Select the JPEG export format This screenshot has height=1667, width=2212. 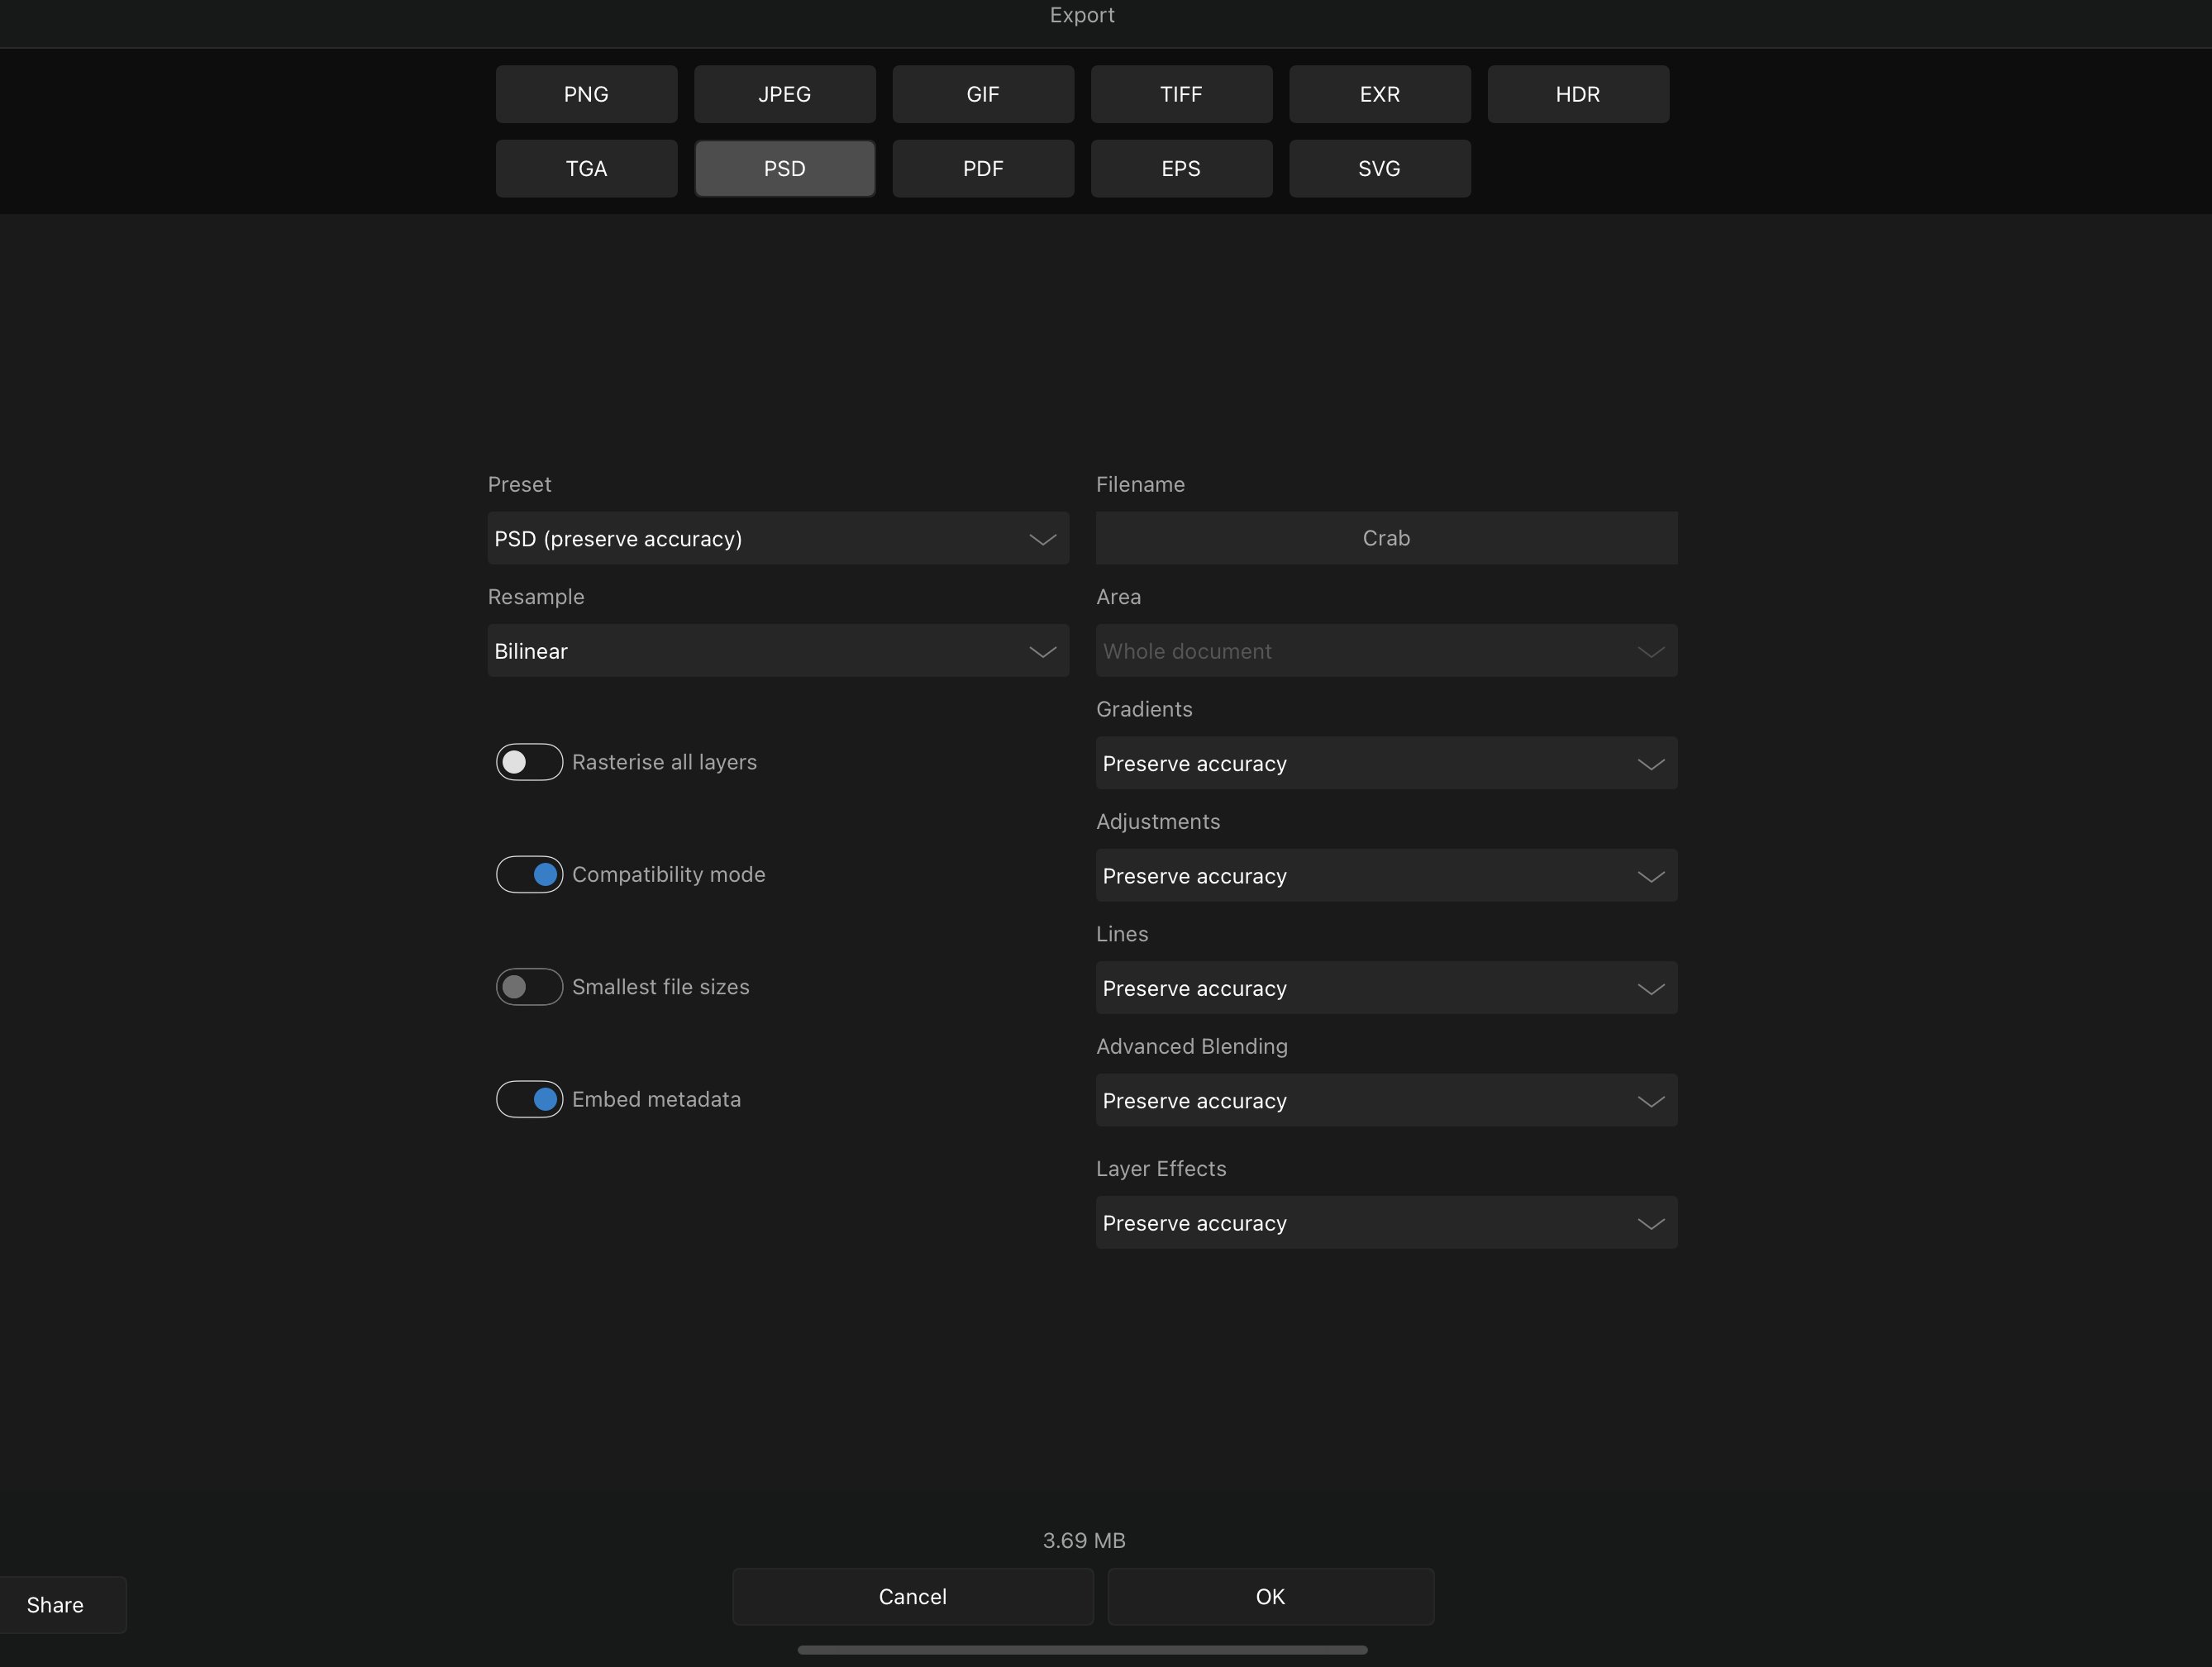(x=785, y=94)
